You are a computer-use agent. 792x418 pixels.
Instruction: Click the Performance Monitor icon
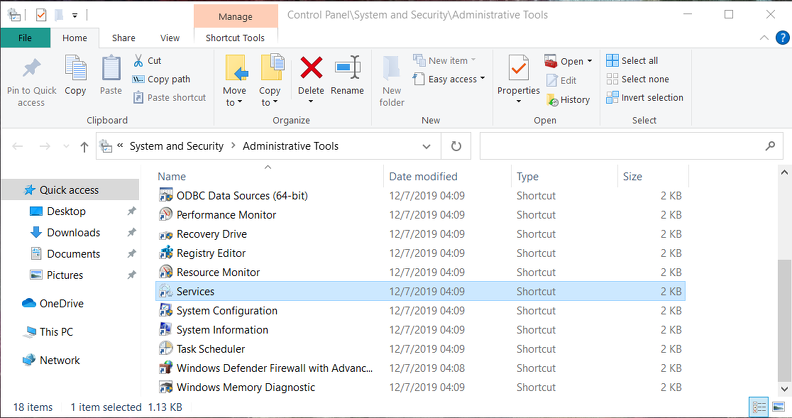point(166,215)
